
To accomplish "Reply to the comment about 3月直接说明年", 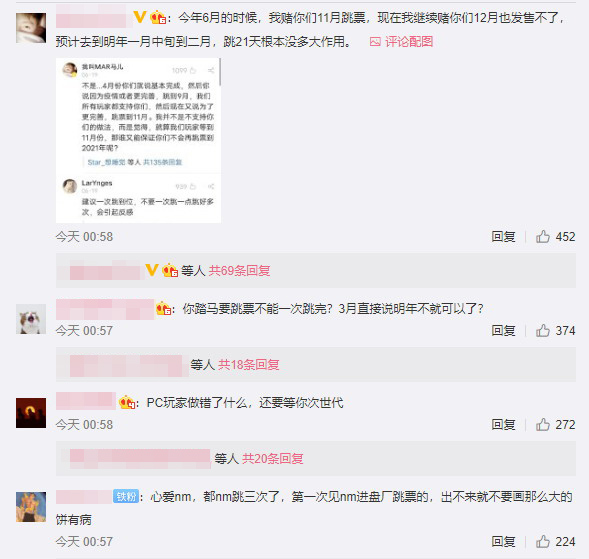I will coord(503,331).
